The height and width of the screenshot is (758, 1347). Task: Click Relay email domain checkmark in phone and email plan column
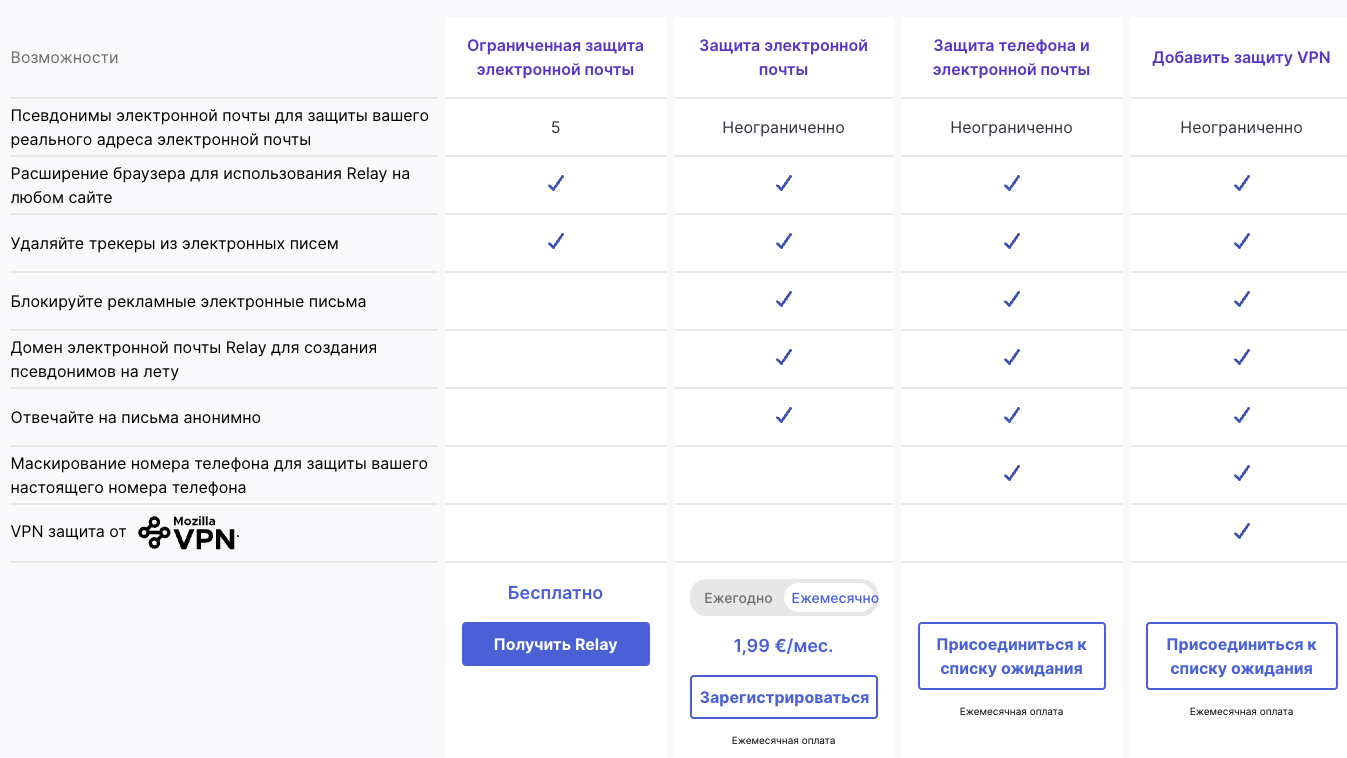1011,357
